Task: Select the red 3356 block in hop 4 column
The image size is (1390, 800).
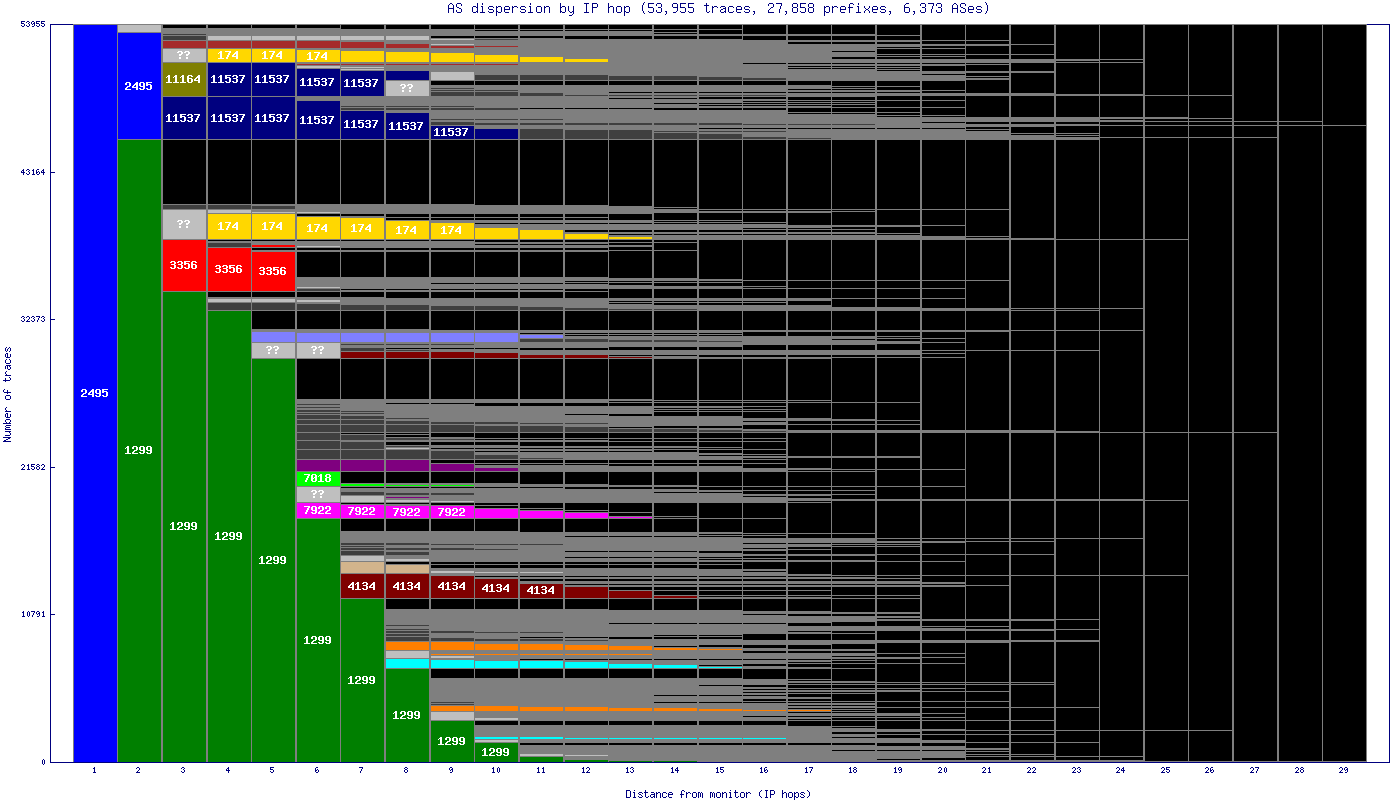Action: [229, 270]
